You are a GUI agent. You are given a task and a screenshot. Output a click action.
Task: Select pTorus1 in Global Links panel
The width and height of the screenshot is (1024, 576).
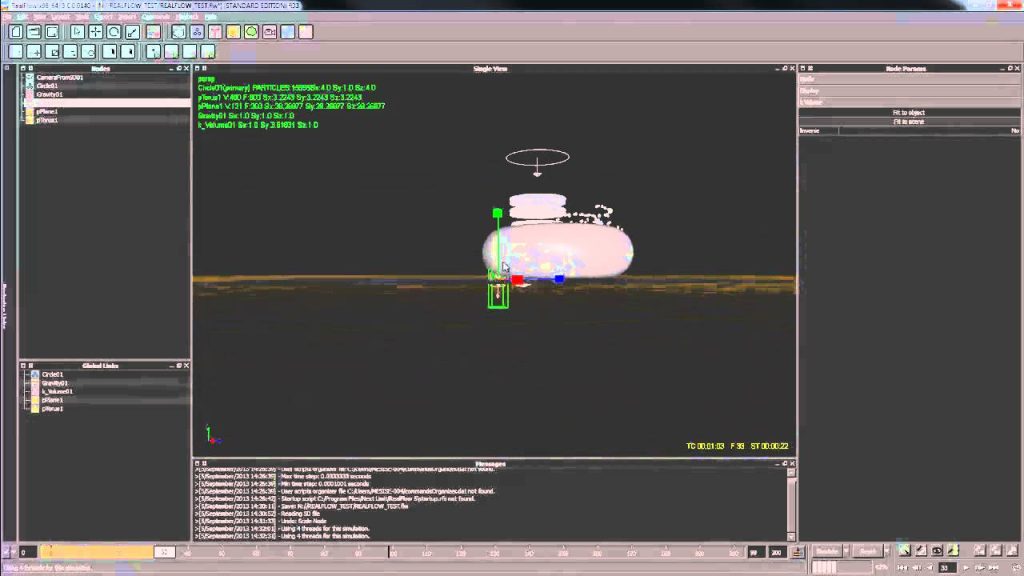pos(52,408)
